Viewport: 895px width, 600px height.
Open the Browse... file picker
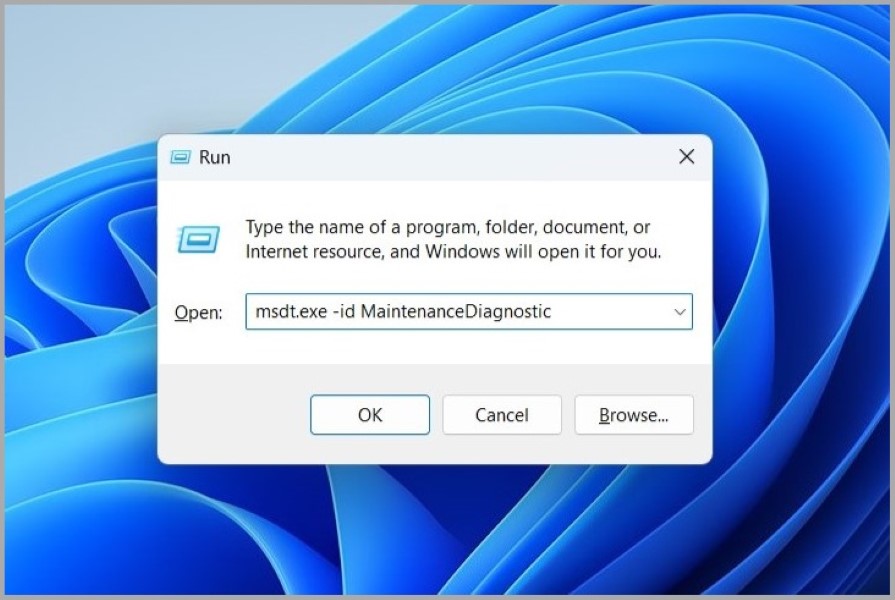point(634,414)
